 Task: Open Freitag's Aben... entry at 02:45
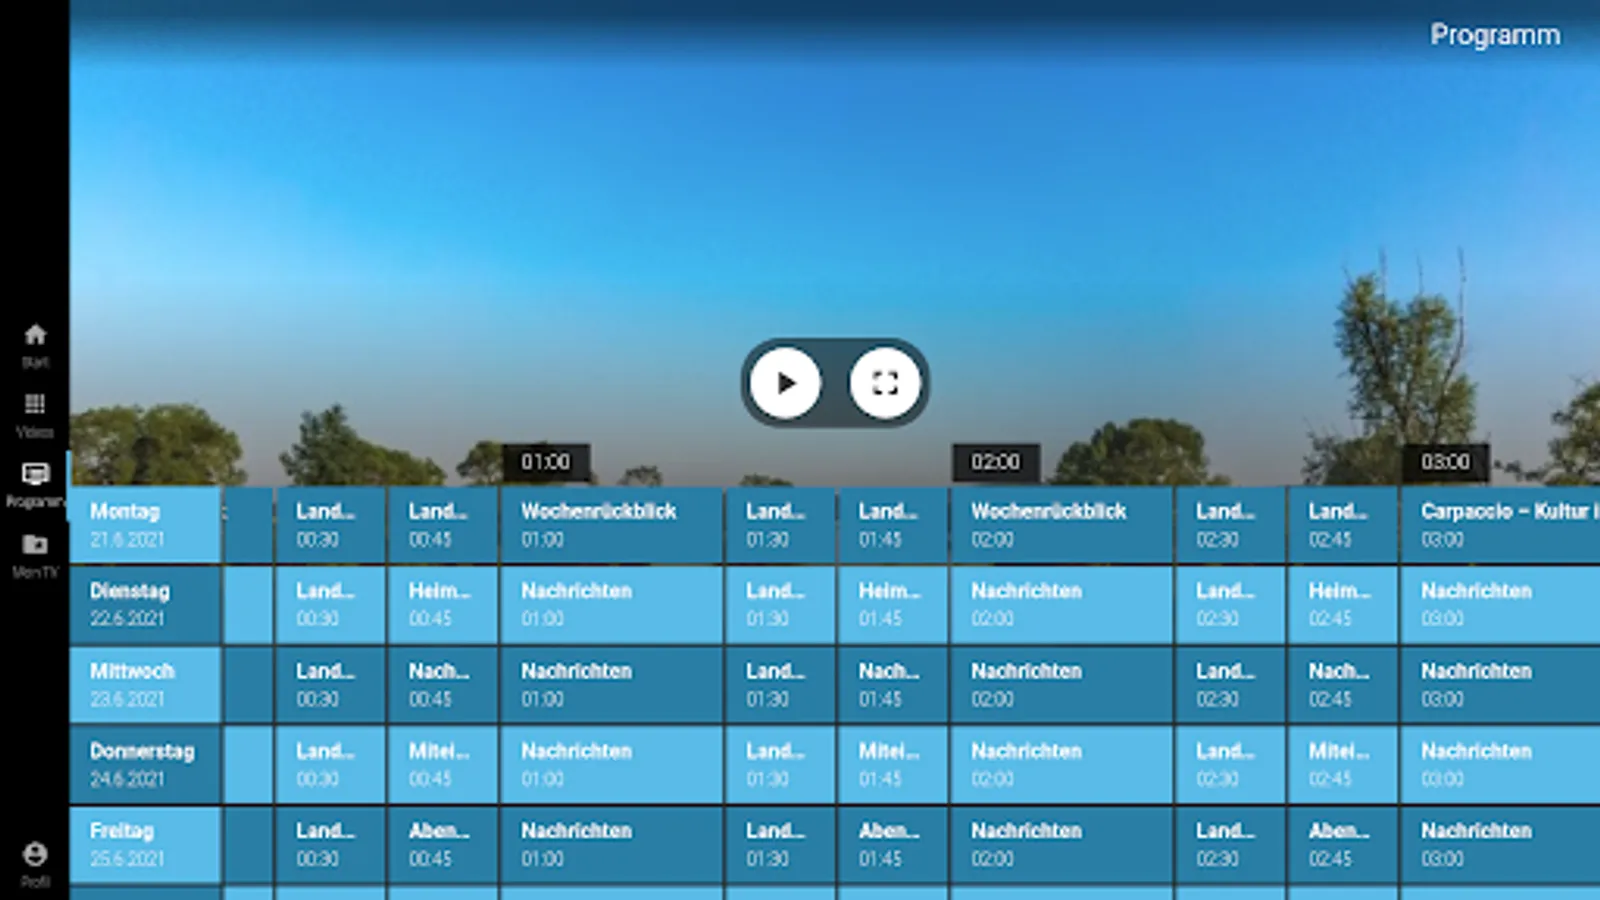[1343, 845]
